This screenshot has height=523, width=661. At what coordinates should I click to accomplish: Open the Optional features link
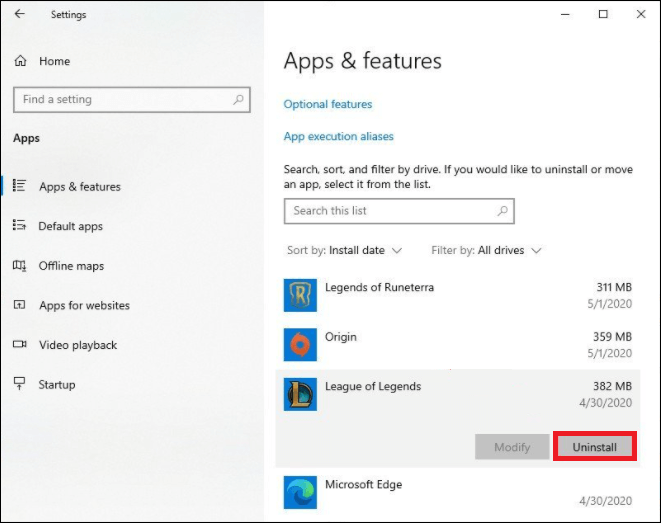328,104
